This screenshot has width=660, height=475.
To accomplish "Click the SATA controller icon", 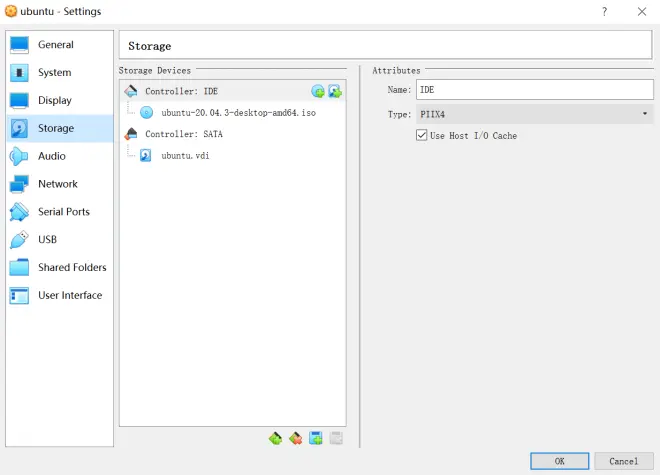I will (x=131, y=134).
